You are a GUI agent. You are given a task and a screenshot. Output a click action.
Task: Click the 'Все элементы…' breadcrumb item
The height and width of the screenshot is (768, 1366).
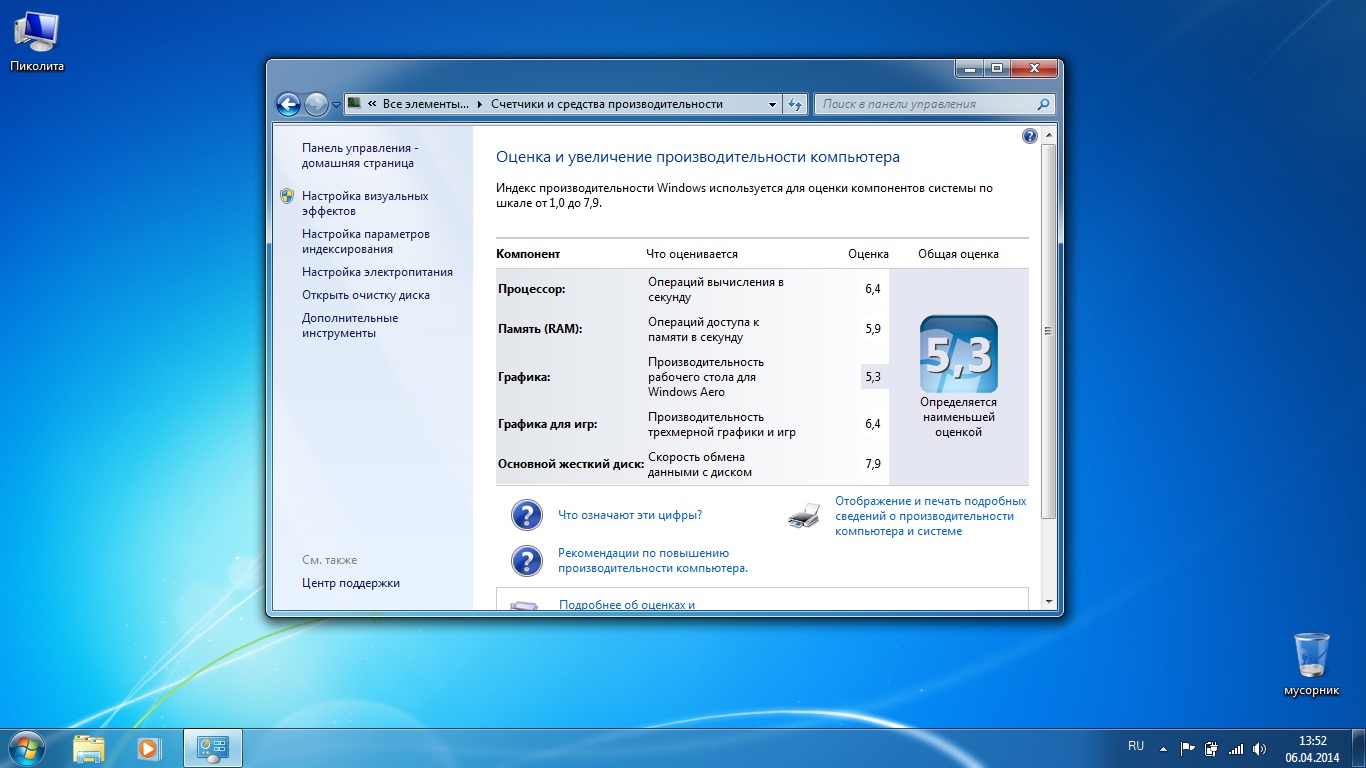(425, 104)
